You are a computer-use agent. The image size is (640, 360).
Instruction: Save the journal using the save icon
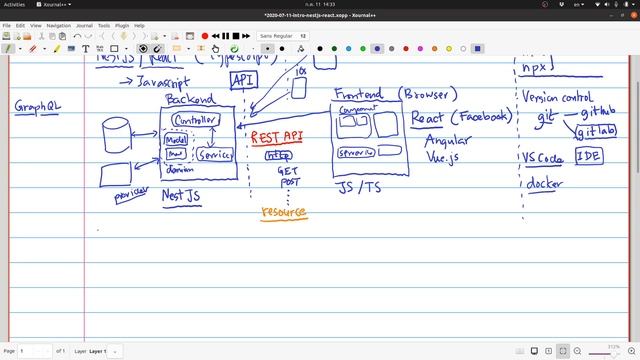(7, 36)
